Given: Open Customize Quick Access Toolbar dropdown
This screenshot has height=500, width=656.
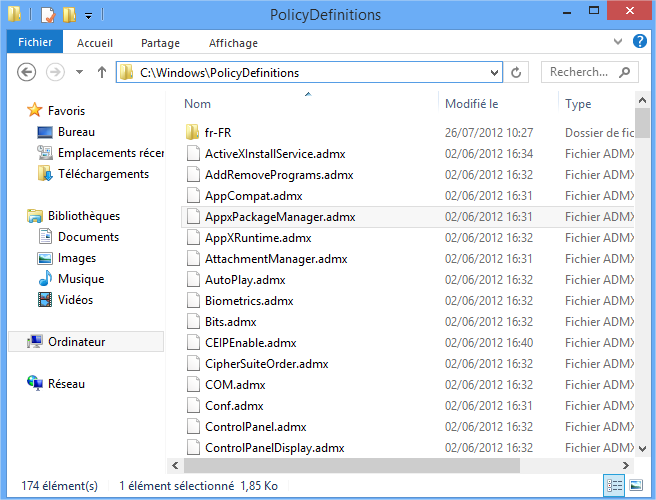Looking at the screenshot, I should [x=88, y=16].
